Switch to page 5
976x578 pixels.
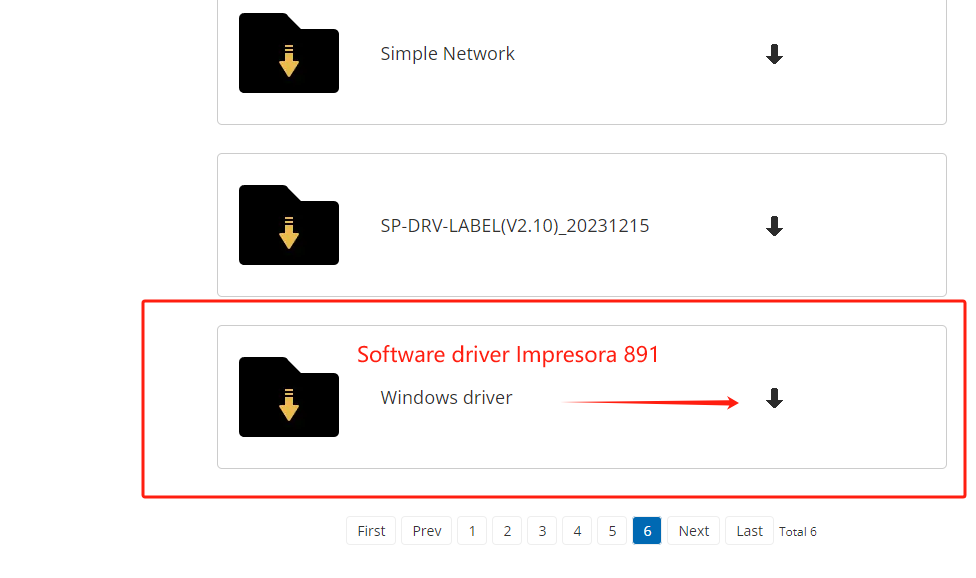(612, 531)
